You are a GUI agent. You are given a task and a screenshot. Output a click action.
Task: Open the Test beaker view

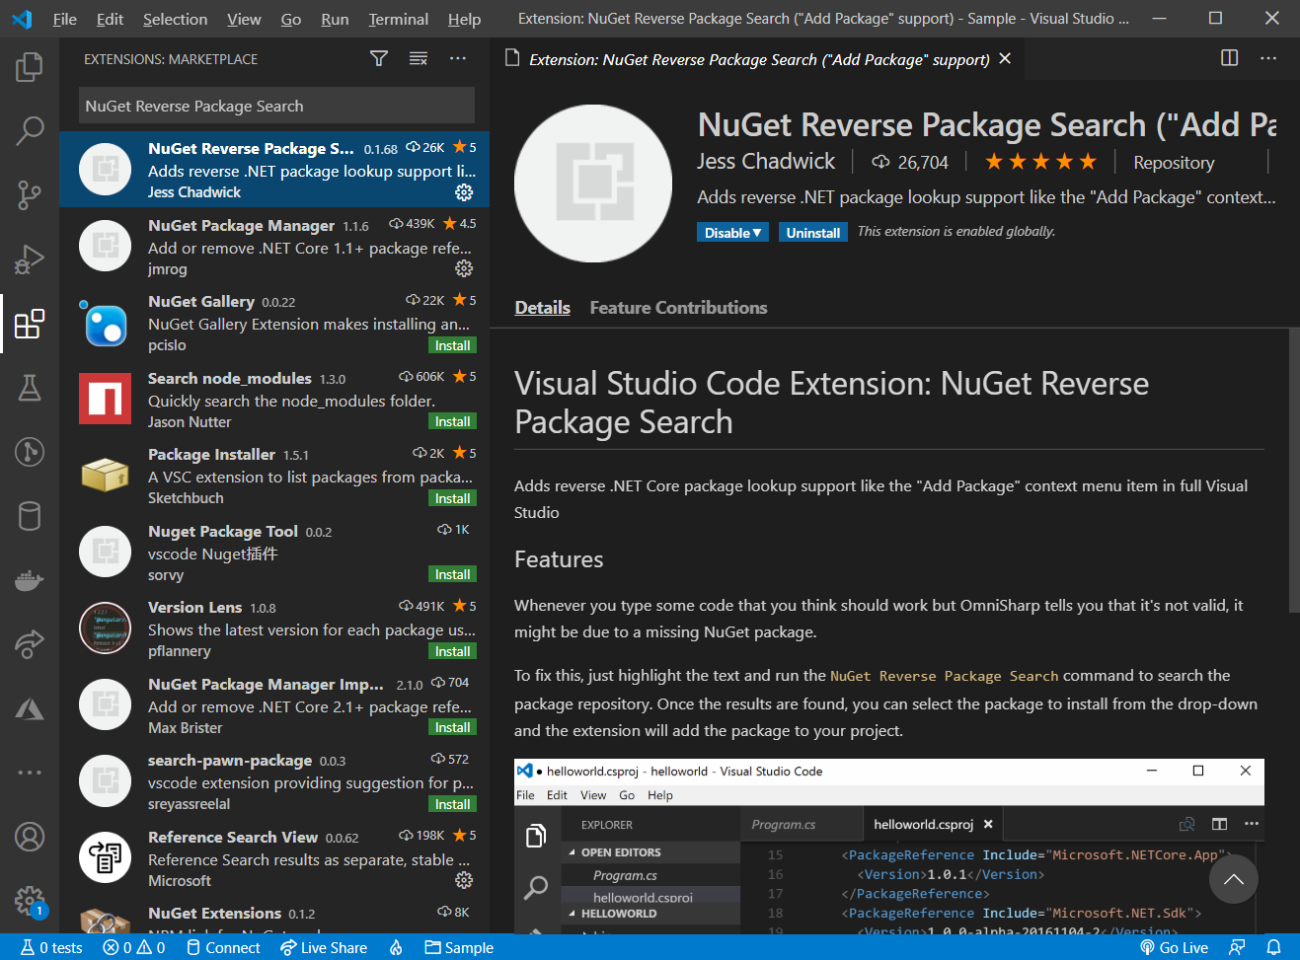point(29,388)
